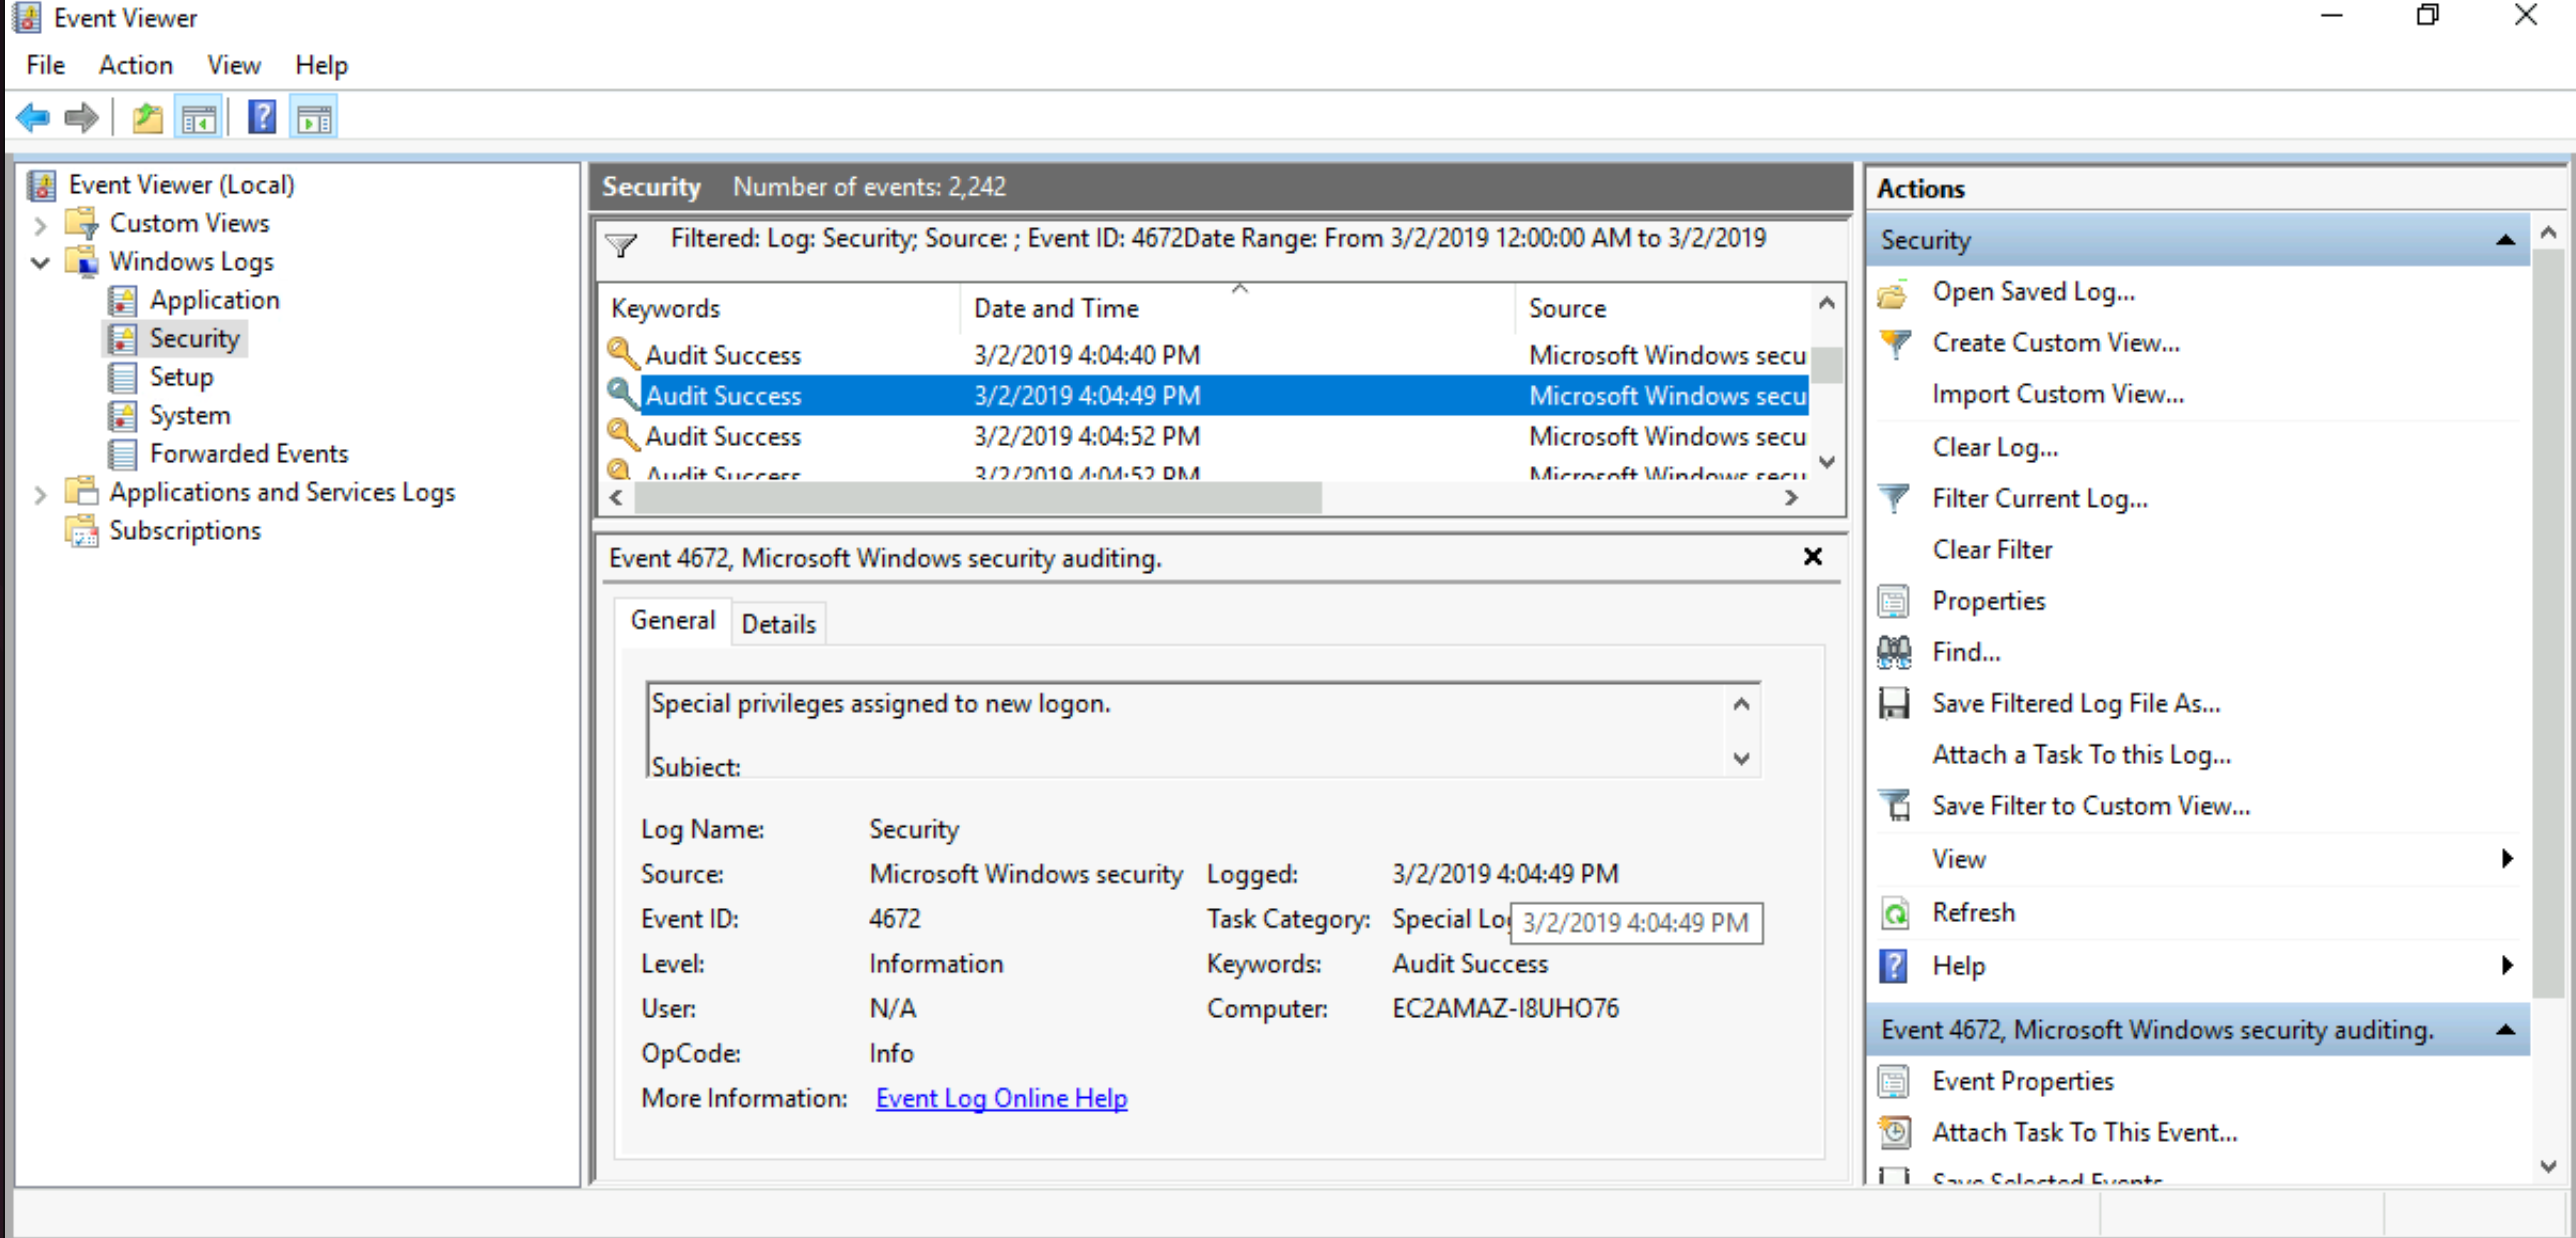Toggle the Show/Hide Console Tree icon

point(198,118)
